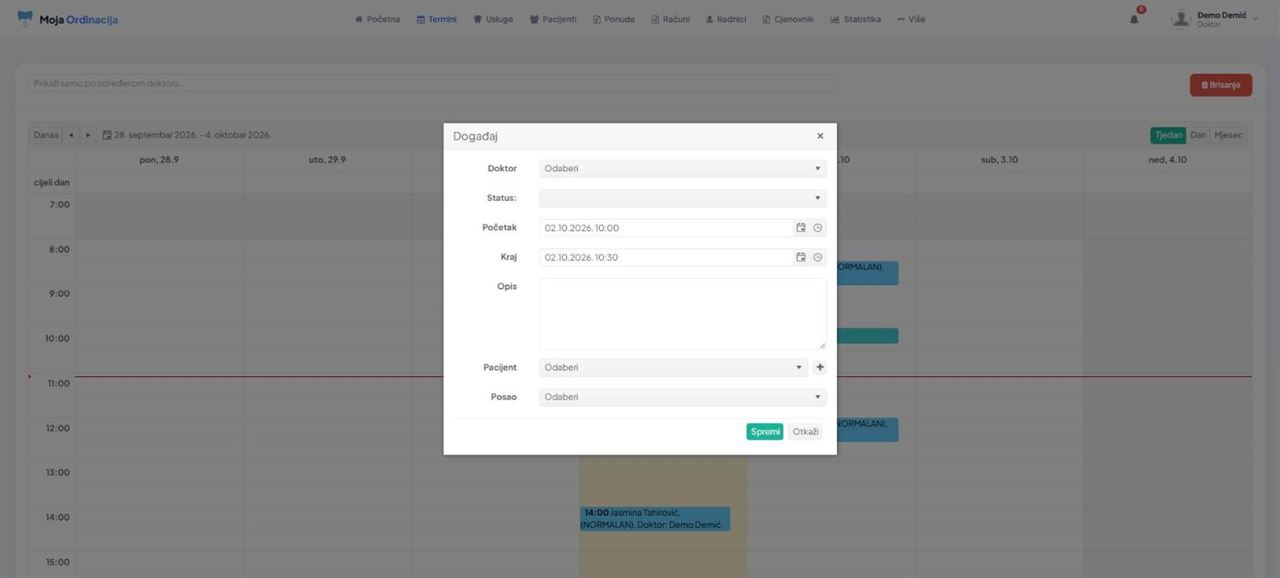Expand the Pacijent dropdown

pyautogui.click(x=673, y=368)
